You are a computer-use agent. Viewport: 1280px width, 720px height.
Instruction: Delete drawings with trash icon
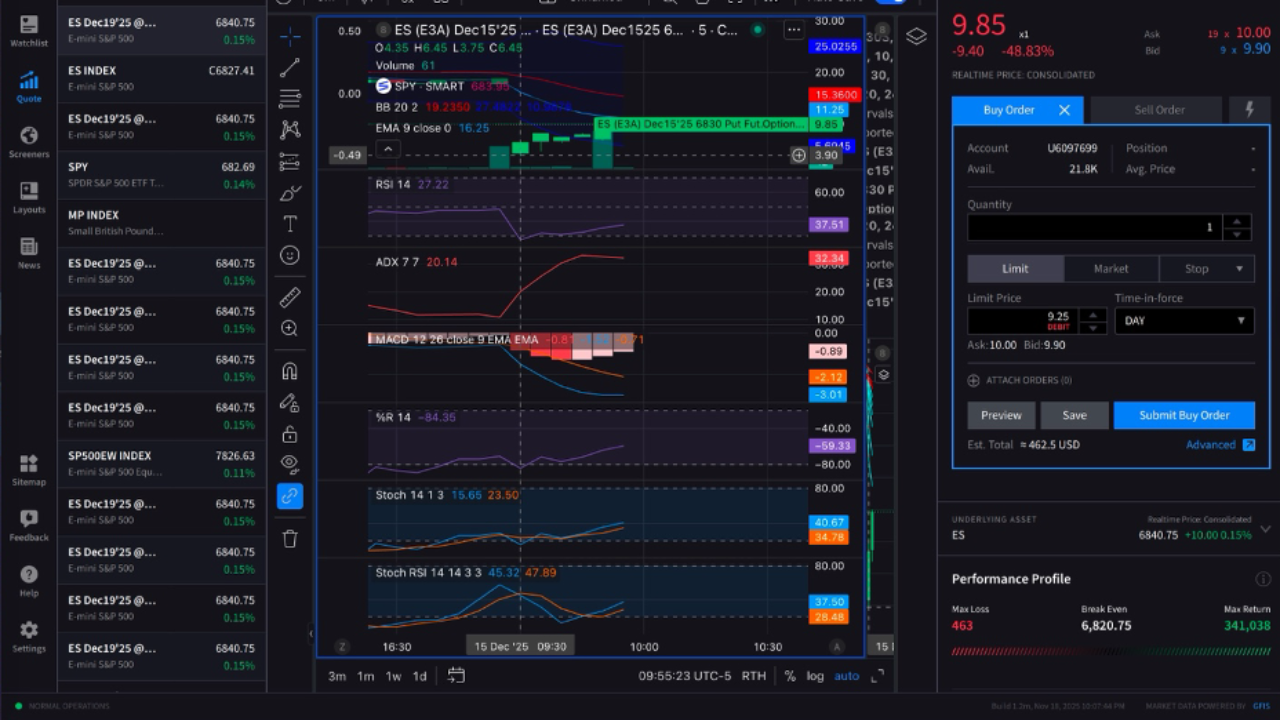(290, 539)
